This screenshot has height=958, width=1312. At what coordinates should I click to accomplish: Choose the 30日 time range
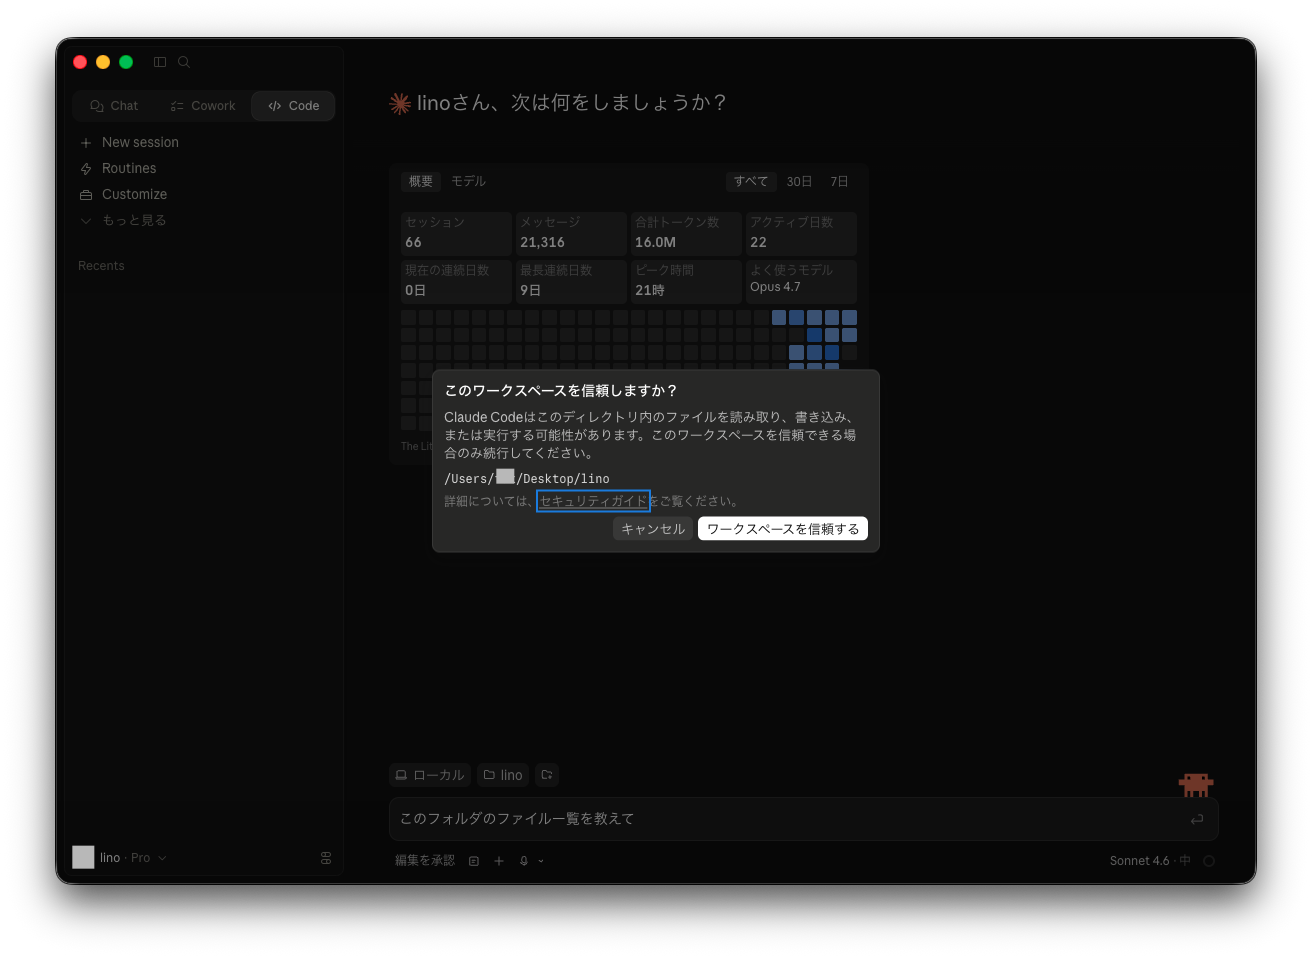click(x=799, y=182)
